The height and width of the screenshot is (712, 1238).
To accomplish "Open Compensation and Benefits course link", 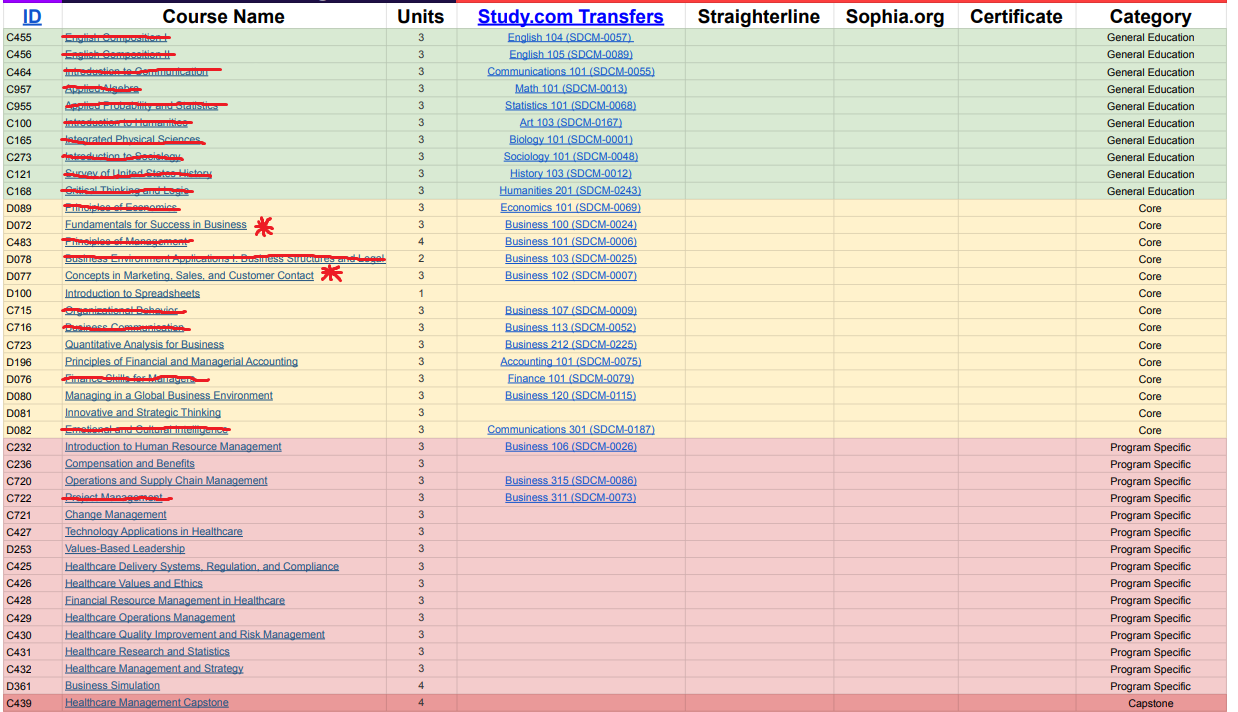I will coord(130,464).
